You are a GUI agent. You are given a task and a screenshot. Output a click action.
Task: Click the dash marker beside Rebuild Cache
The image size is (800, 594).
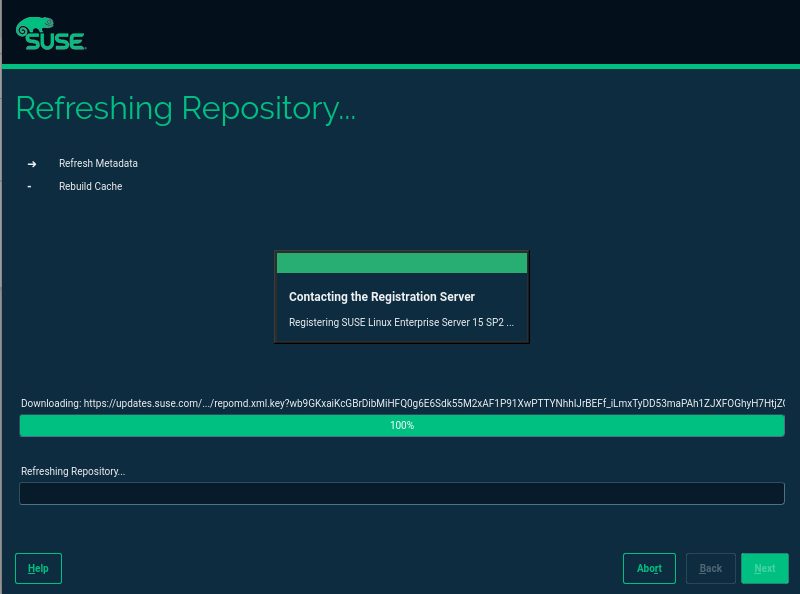click(30, 187)
